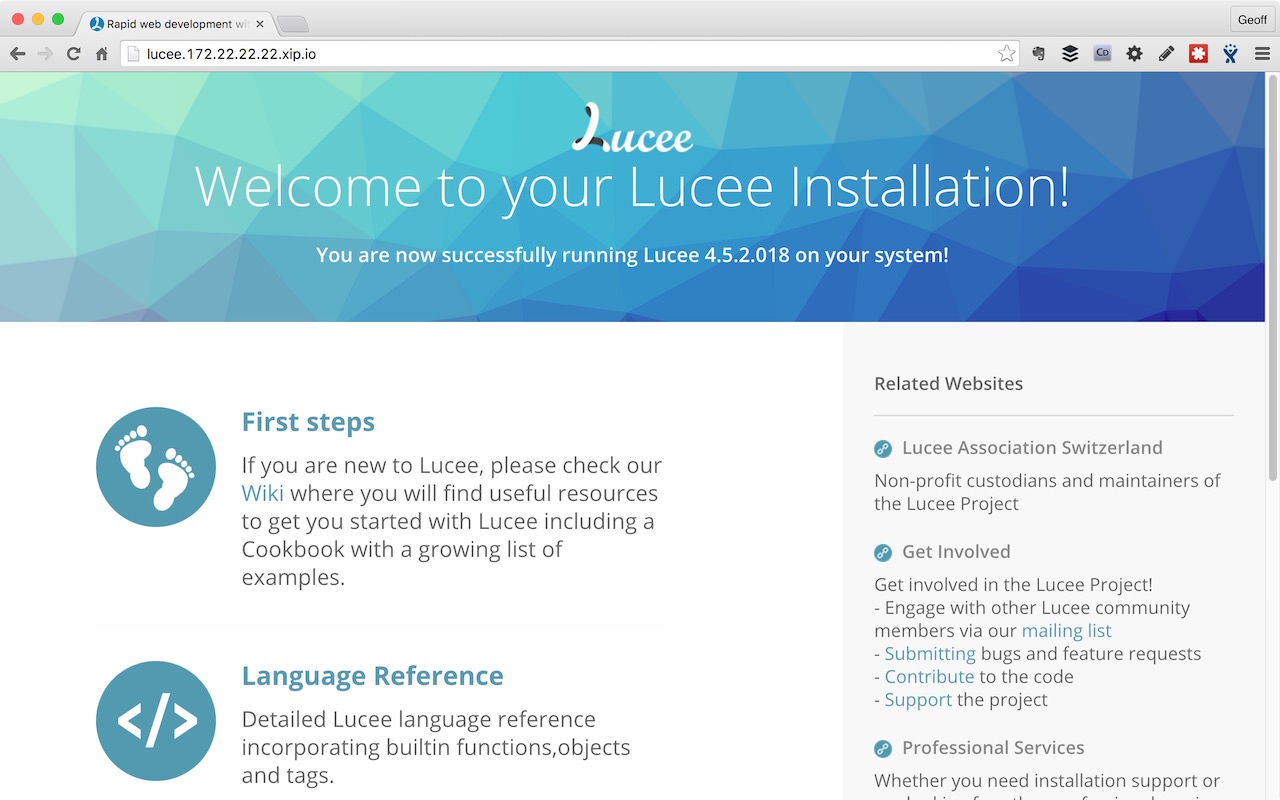The image size is (1280, 800).
Task: Click the LastPass extension icon
Action: coord(1198,53)
